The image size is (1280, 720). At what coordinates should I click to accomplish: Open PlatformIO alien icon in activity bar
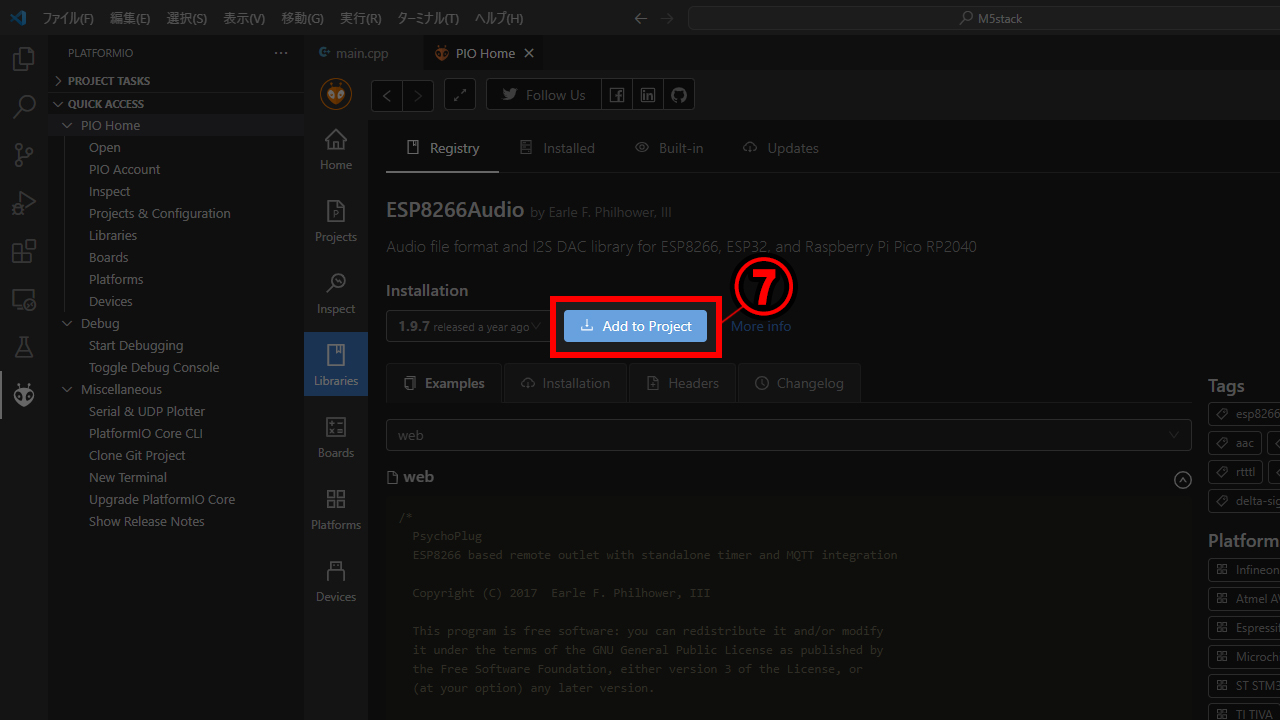click(x=24, y=396)
